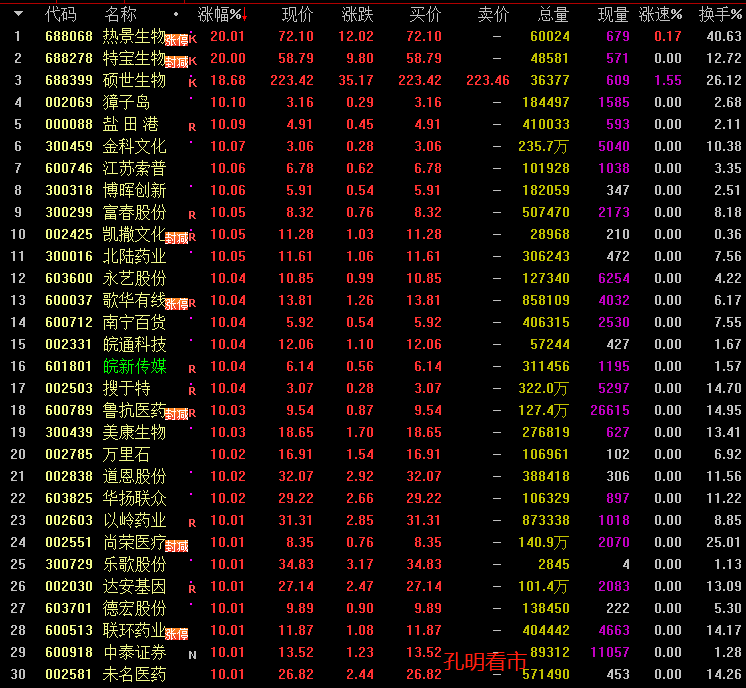The width and height of the screenshot is (746, 688).
Task: Sort by the 换手% column header
Action: (720, 15)
